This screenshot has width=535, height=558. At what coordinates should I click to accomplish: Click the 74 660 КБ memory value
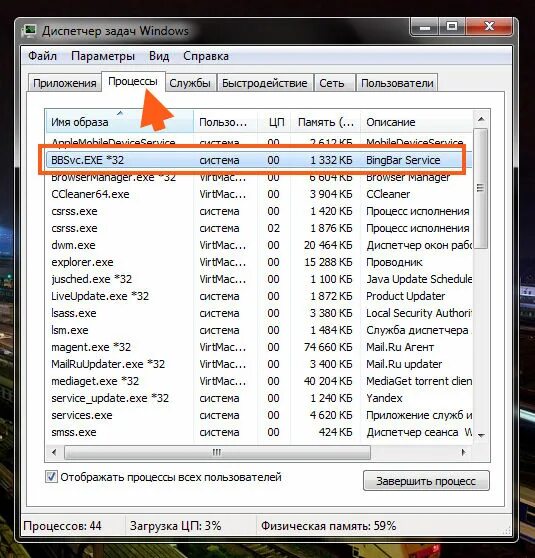pos(328,347)
